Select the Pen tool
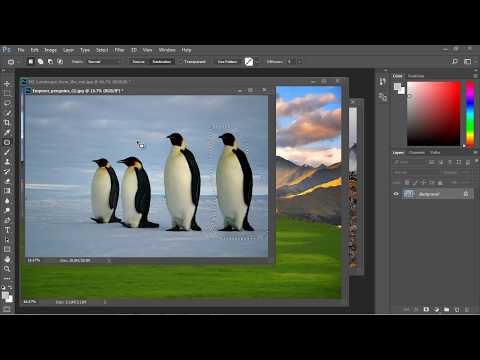 click(x=7, y=220)
